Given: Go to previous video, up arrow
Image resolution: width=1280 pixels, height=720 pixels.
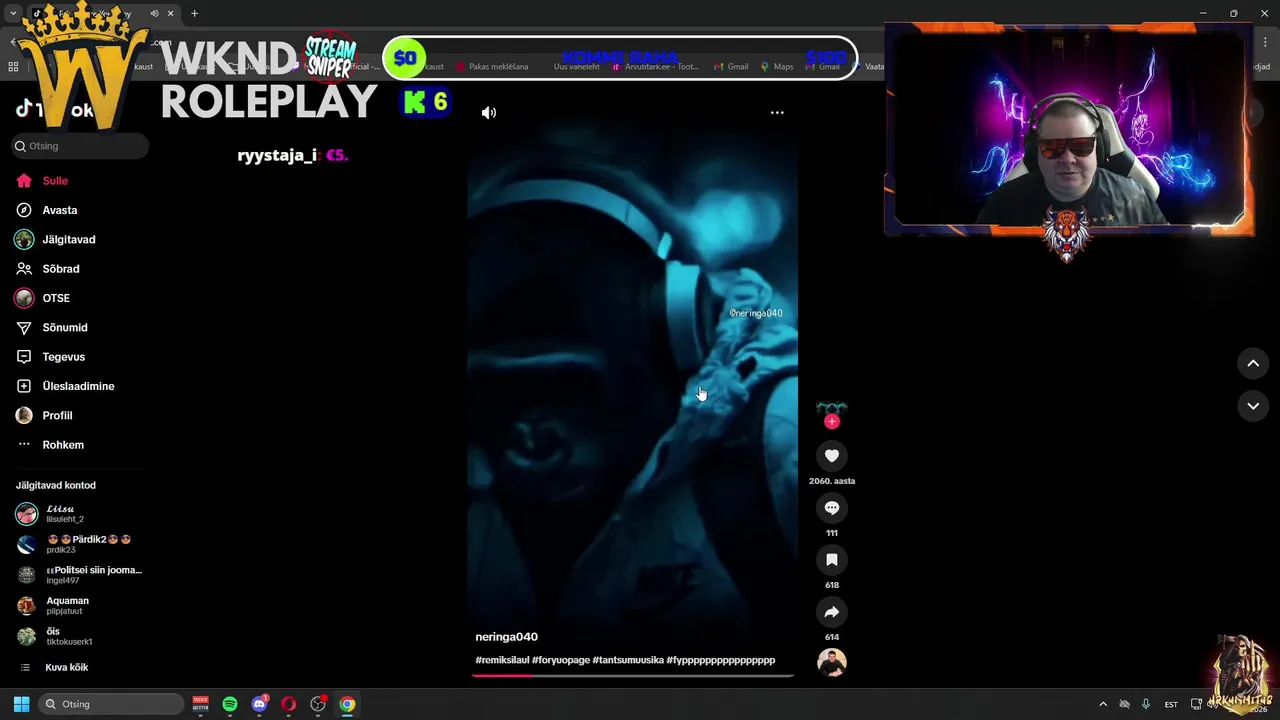Looking at the screenshot, I should pos(1253,364).
